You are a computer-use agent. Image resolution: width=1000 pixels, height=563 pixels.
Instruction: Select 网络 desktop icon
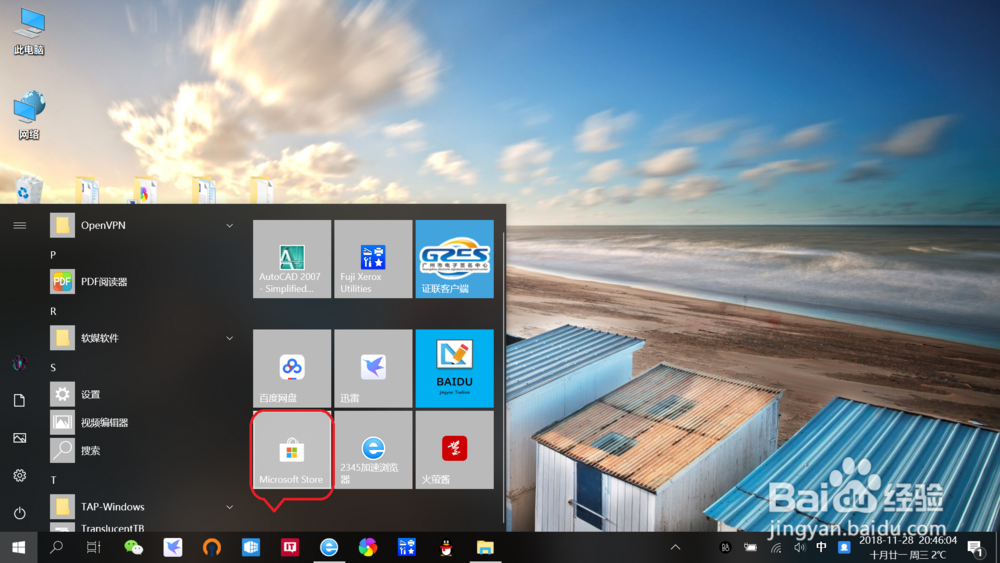(29, 115)
